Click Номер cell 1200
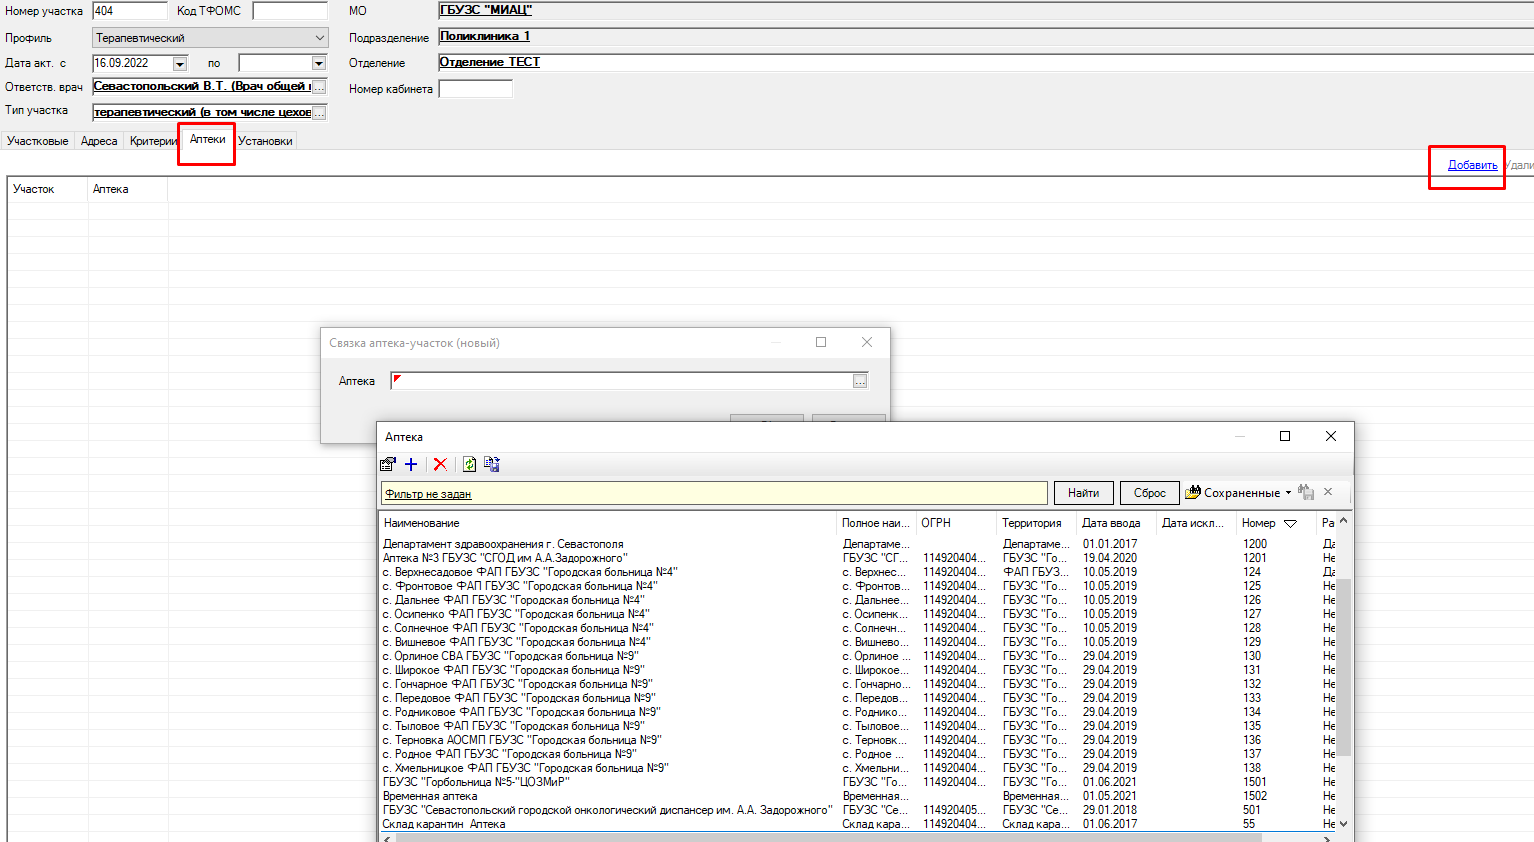 [x=1255, y=544]
